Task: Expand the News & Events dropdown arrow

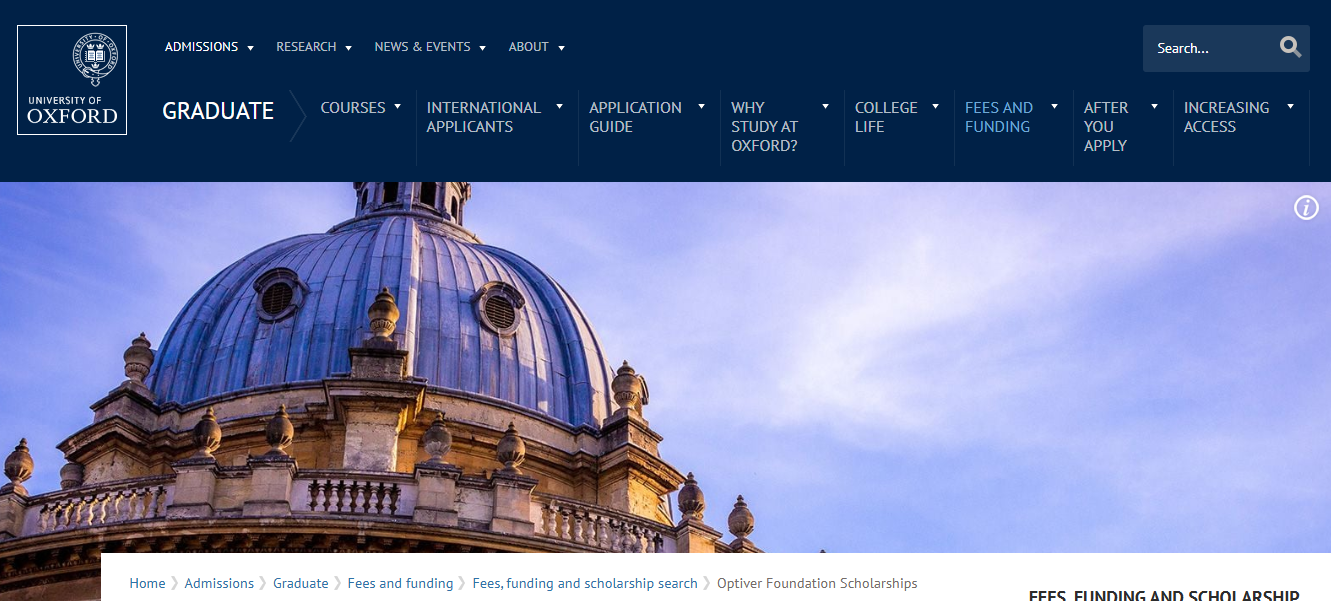Action: coord(482,48)
